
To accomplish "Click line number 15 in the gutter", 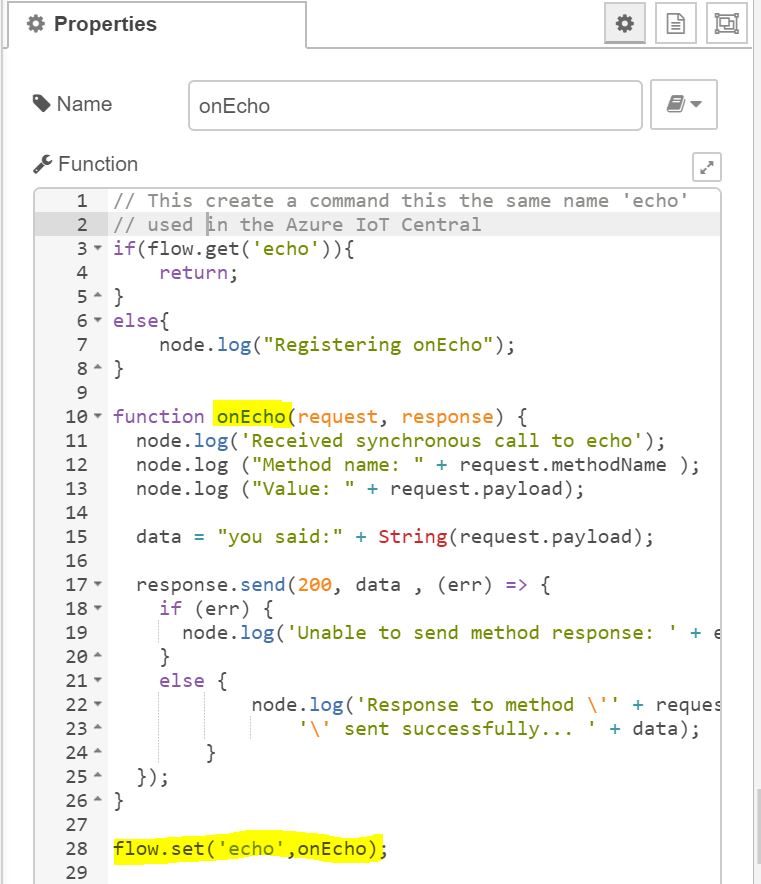I will coord(76,537).
